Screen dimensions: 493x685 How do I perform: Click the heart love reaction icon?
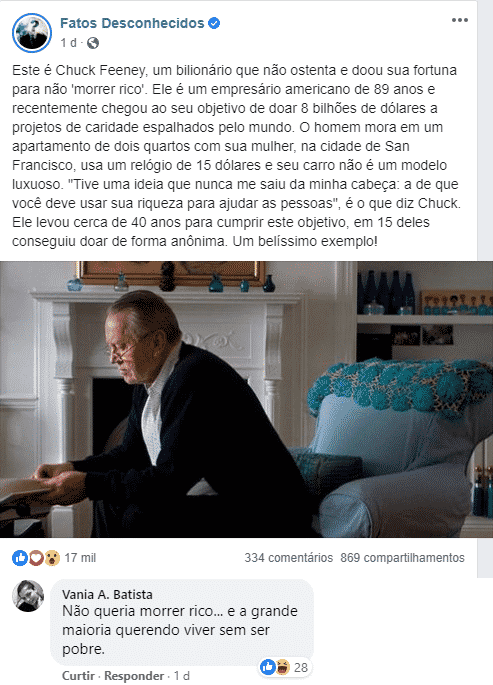(x=36, y=558)
